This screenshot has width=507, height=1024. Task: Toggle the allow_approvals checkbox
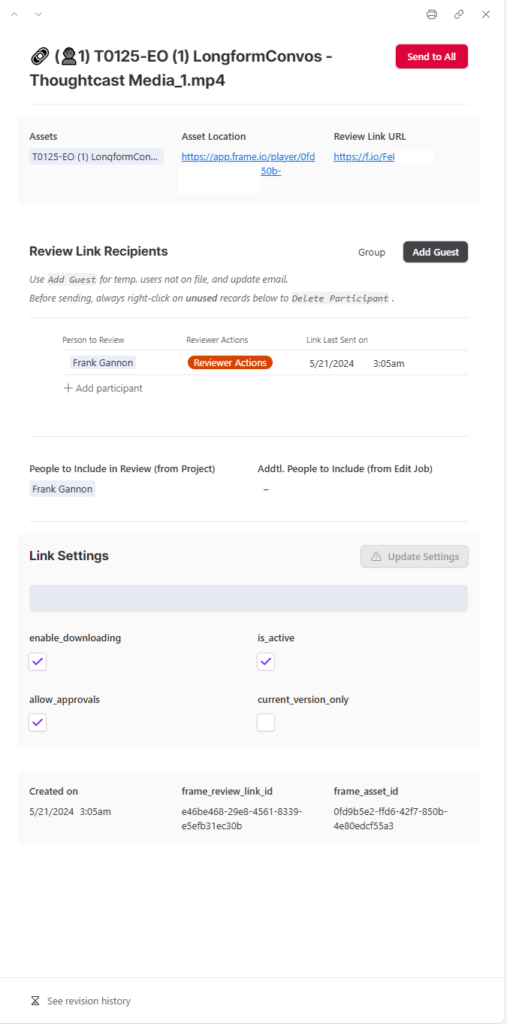point(38,722)
